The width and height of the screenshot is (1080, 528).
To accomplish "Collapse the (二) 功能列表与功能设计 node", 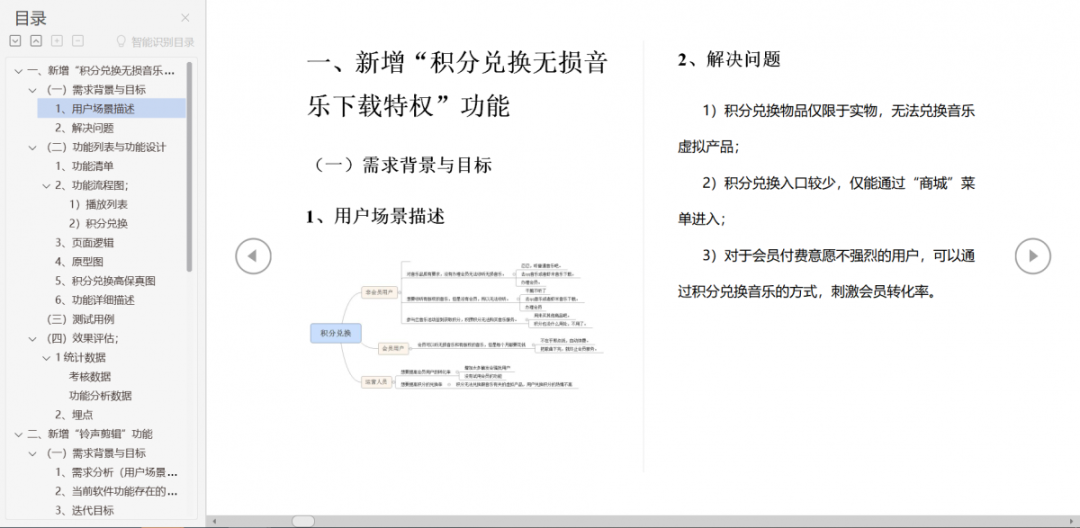I will 32,147.
